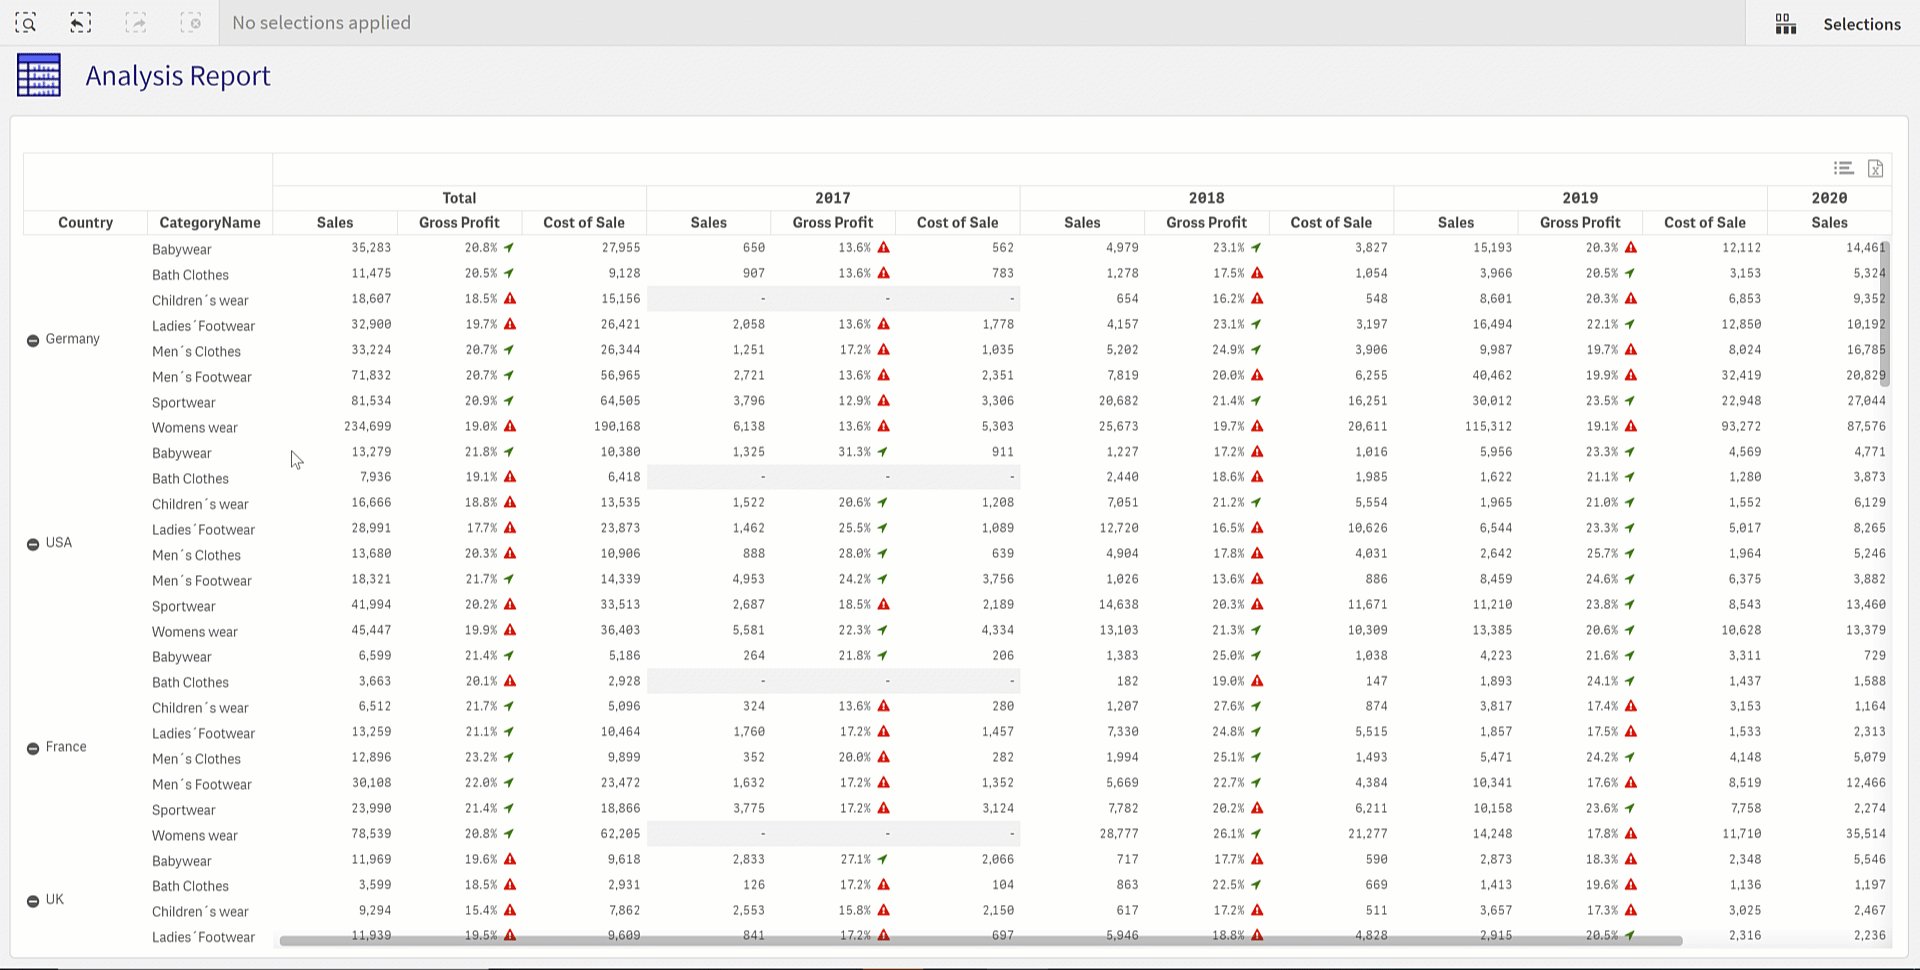Click UK Bath Clothes category label

click(x=190, y=886)
